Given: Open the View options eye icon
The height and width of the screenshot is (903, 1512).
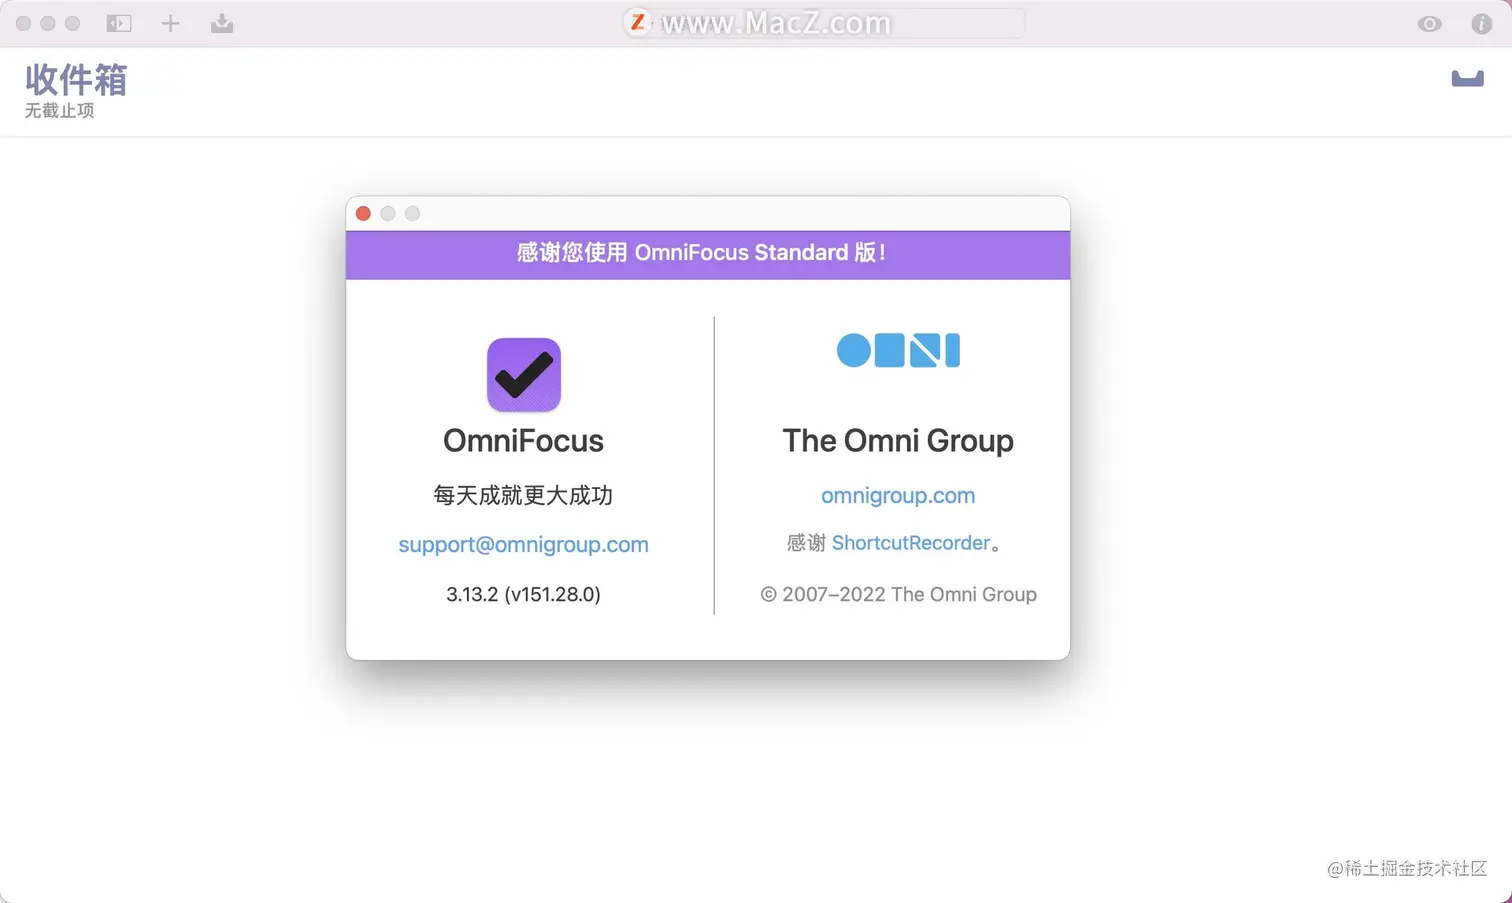Looking at the screenshot, I should (x=1429, y=24).
